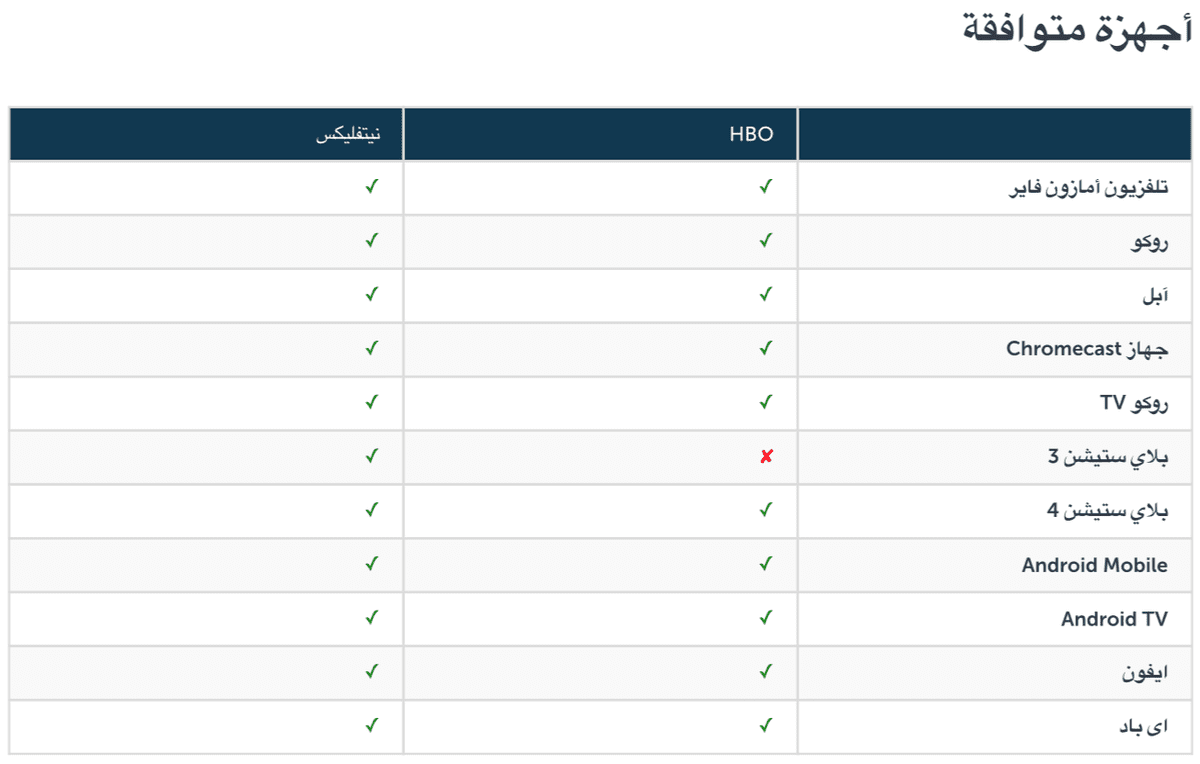Click the red HBO cross for بلاي ستيشن 3
The height and width of the screenshot is (764, 1200).
tap(766, 457)
